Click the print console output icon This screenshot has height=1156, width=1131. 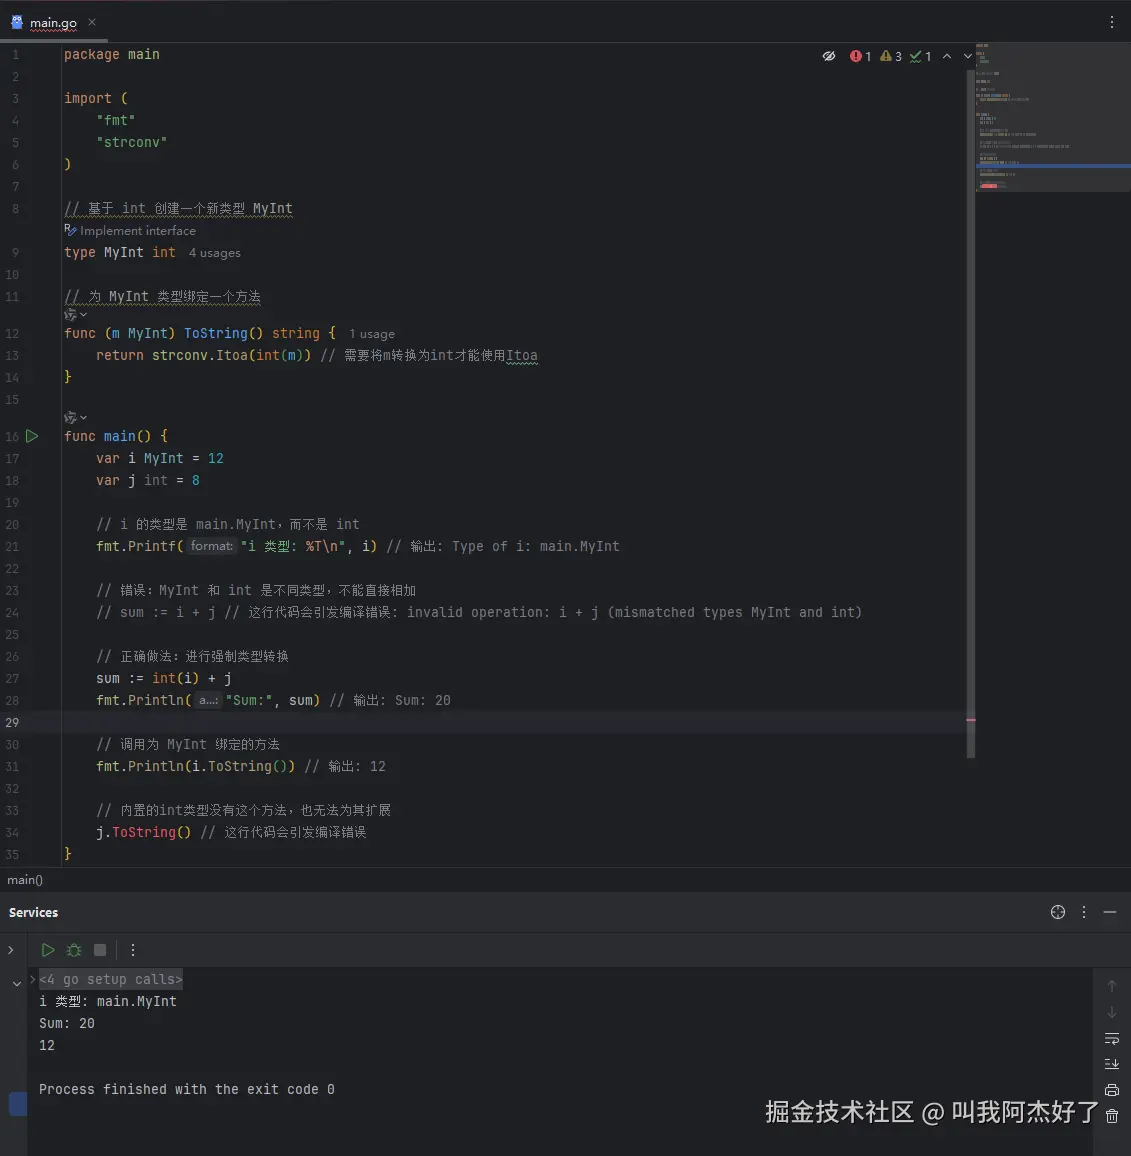point(1112,1090)
